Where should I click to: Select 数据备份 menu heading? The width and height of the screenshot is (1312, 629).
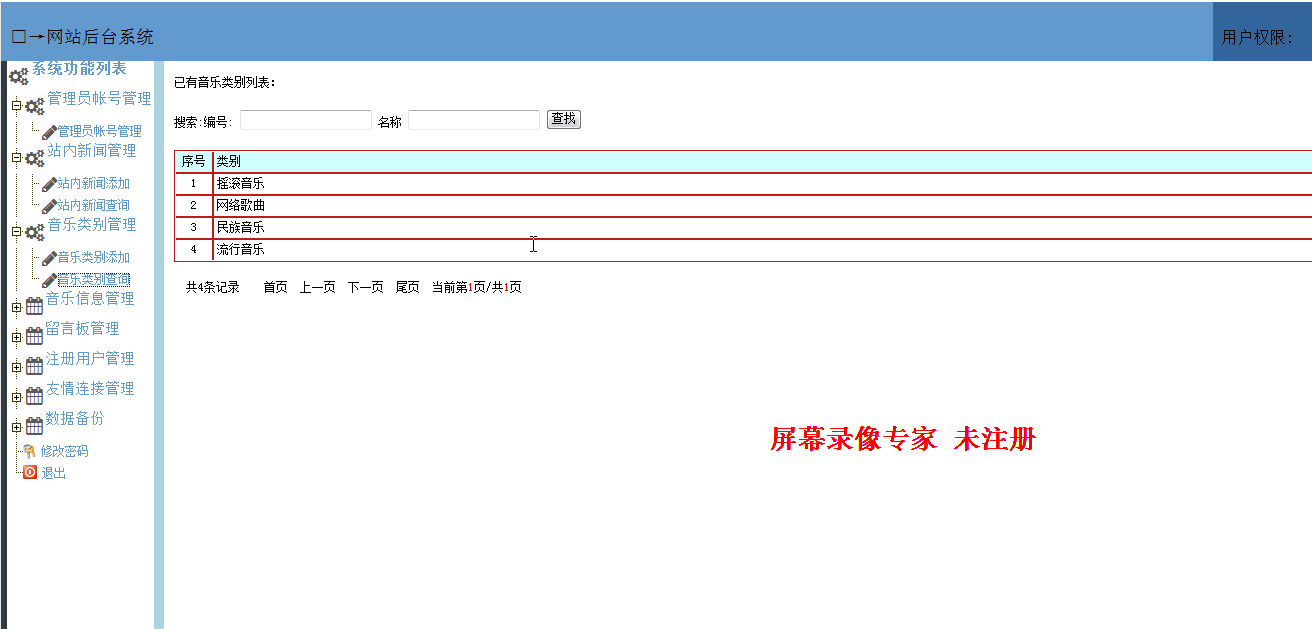pos(75,418)
